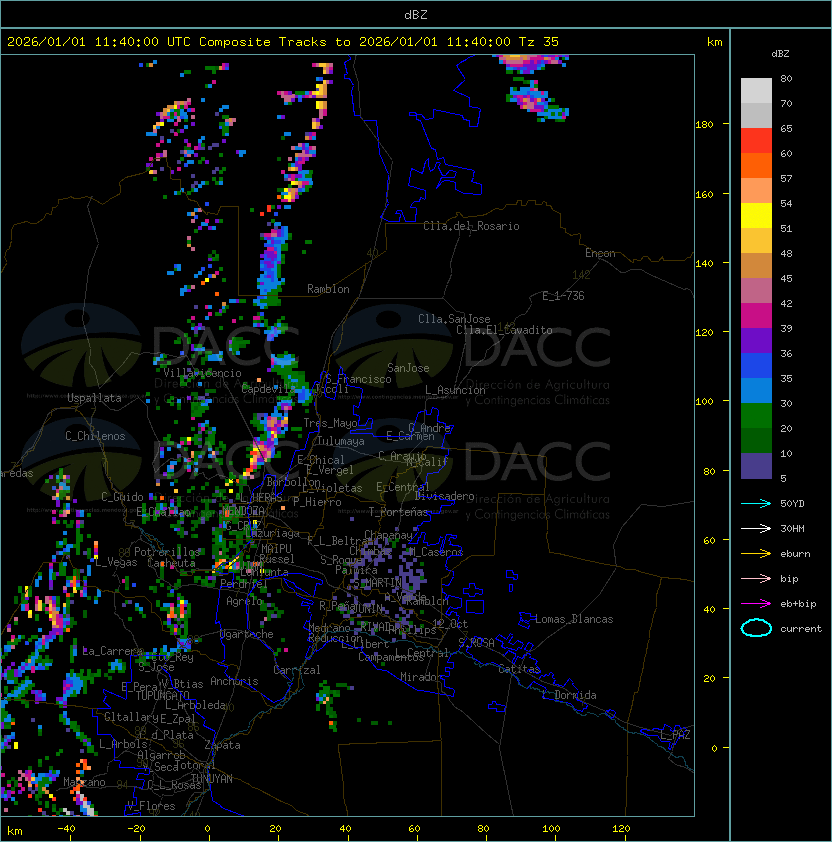Click the 'Tz 35' value in header
The width and height of the screenshot is (832, 842).
(x=539, y=42)
